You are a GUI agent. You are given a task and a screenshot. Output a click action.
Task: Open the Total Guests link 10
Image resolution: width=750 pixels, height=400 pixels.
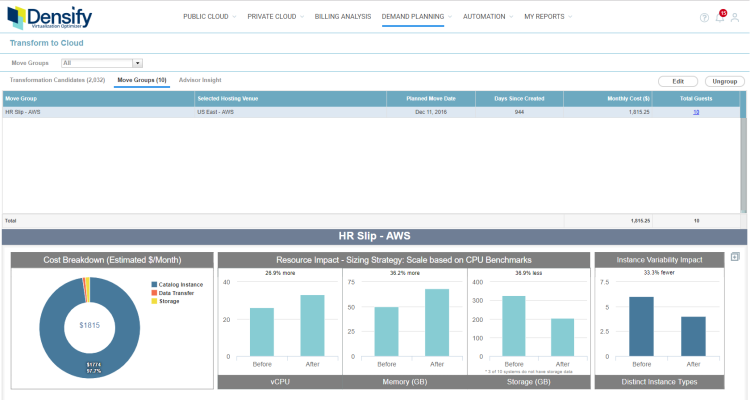click(x=696, y=112)
